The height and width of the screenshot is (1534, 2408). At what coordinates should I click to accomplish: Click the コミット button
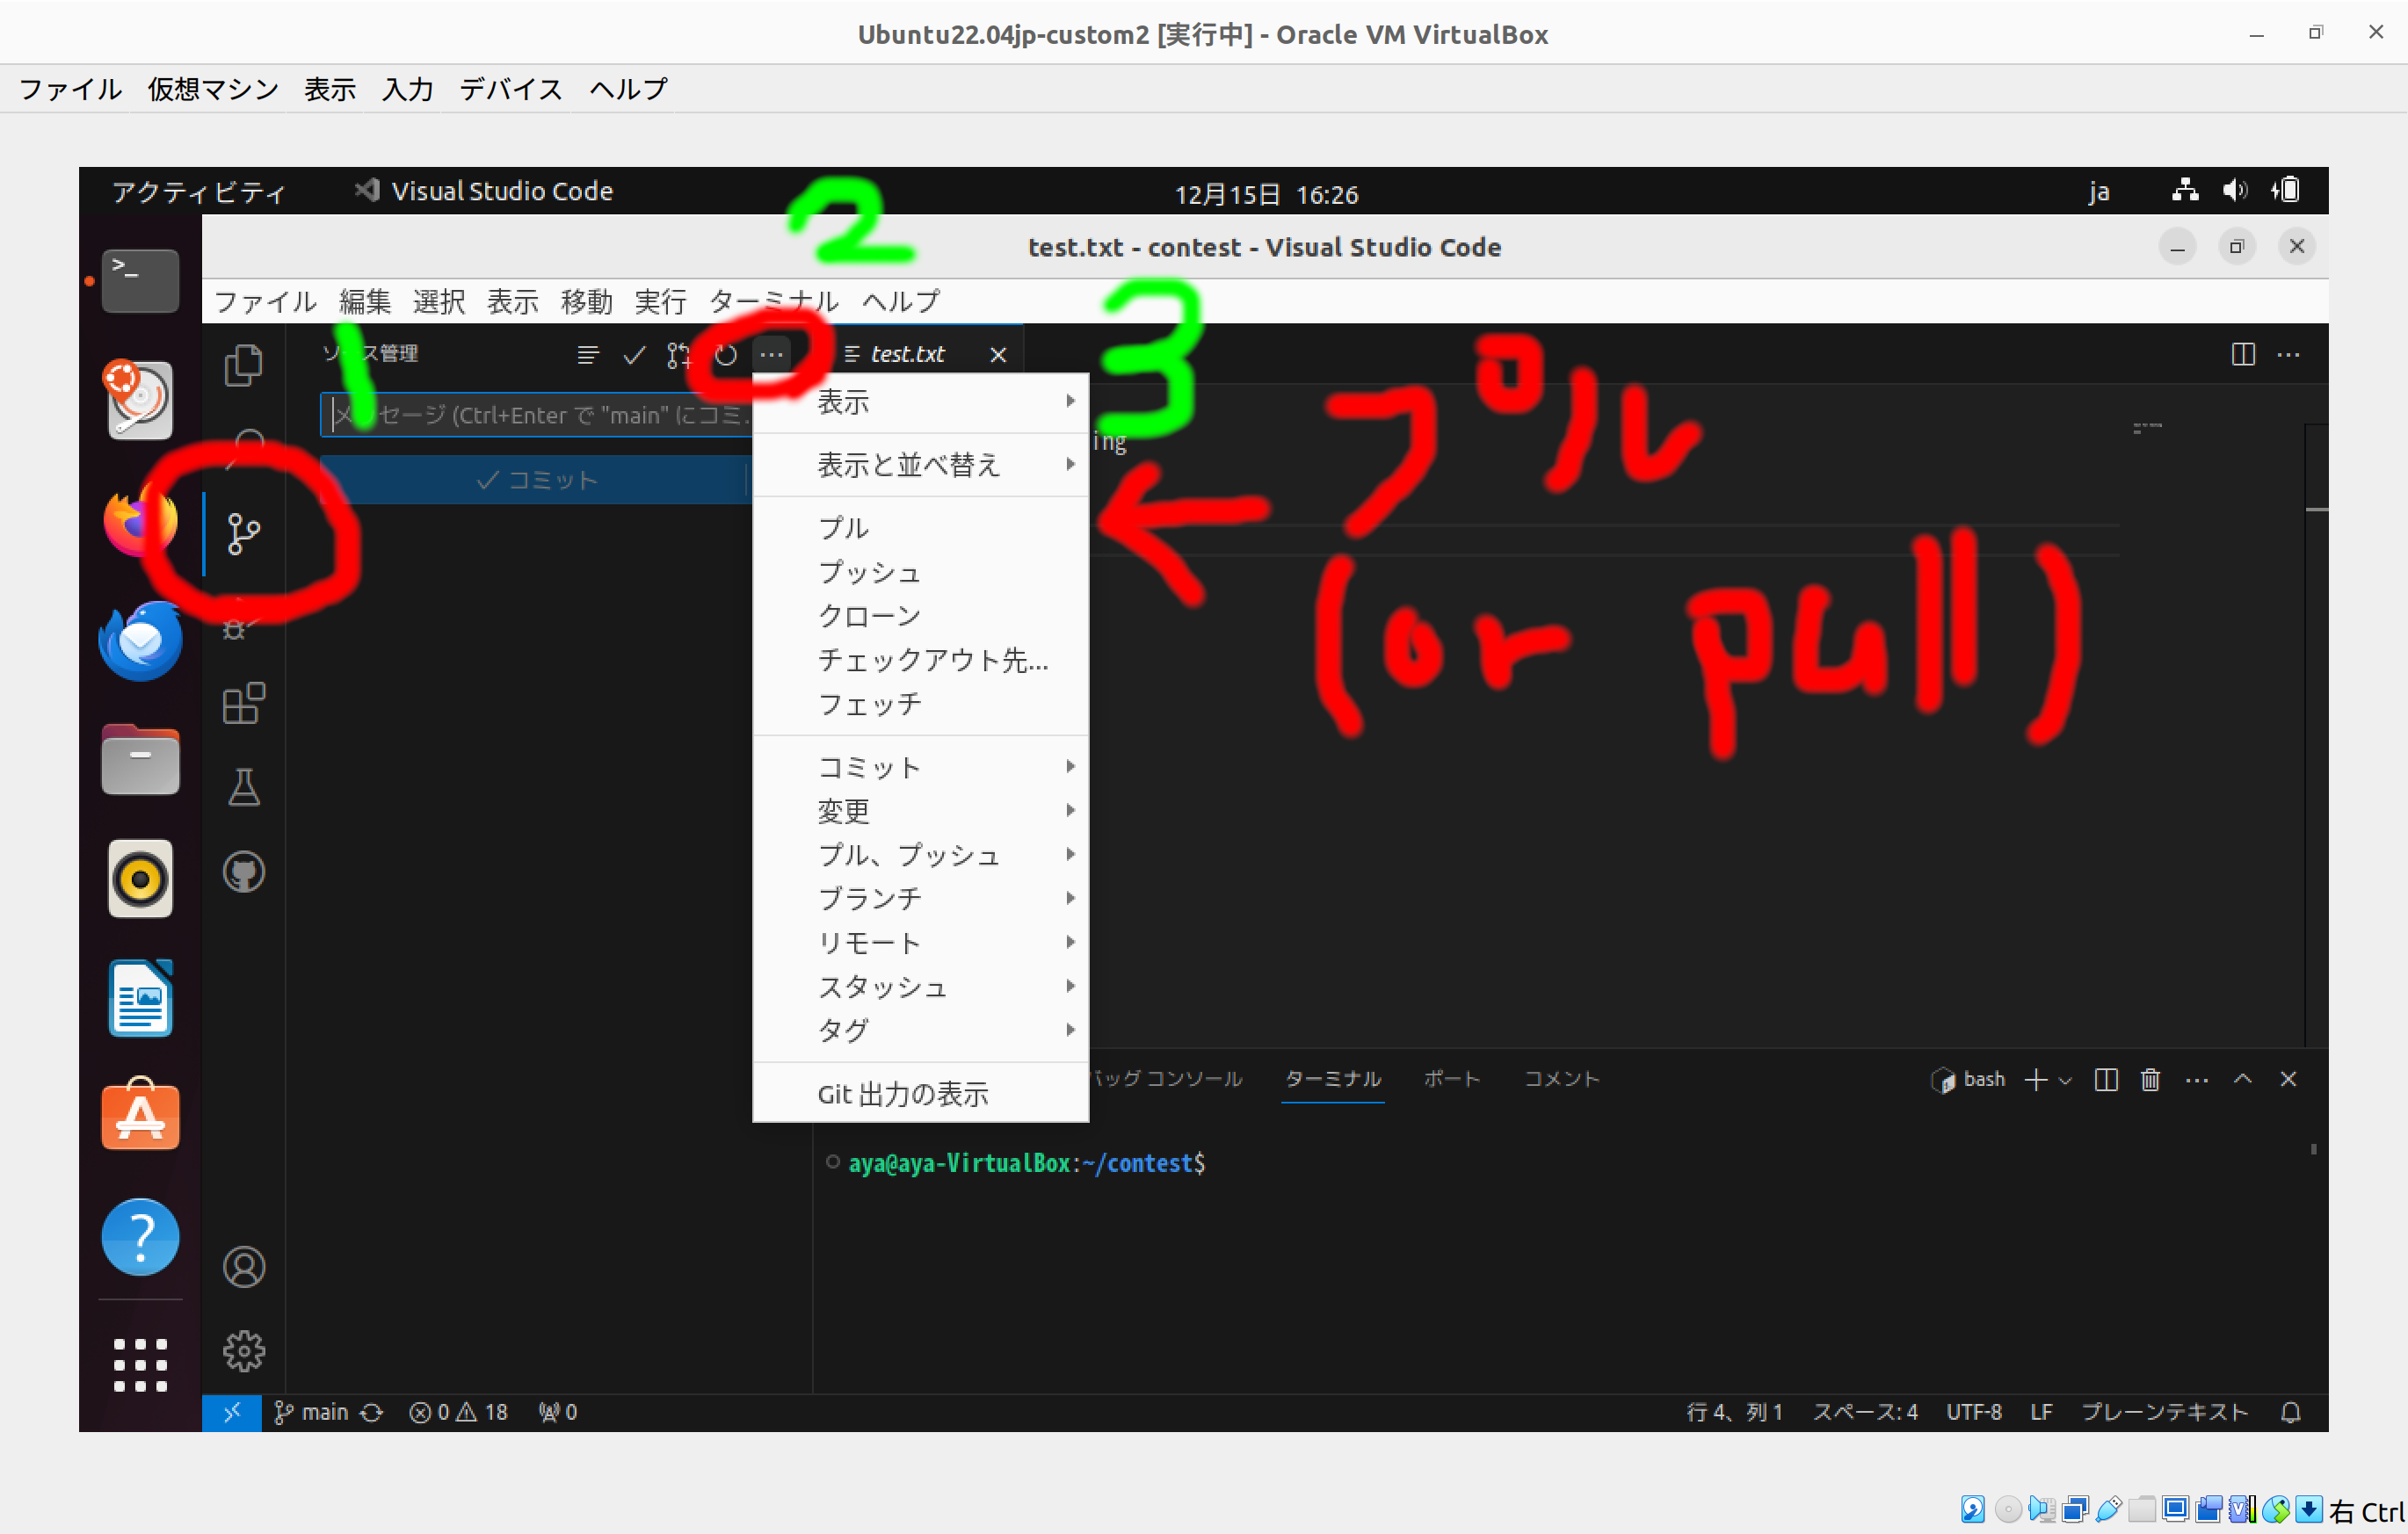(537, 480)
